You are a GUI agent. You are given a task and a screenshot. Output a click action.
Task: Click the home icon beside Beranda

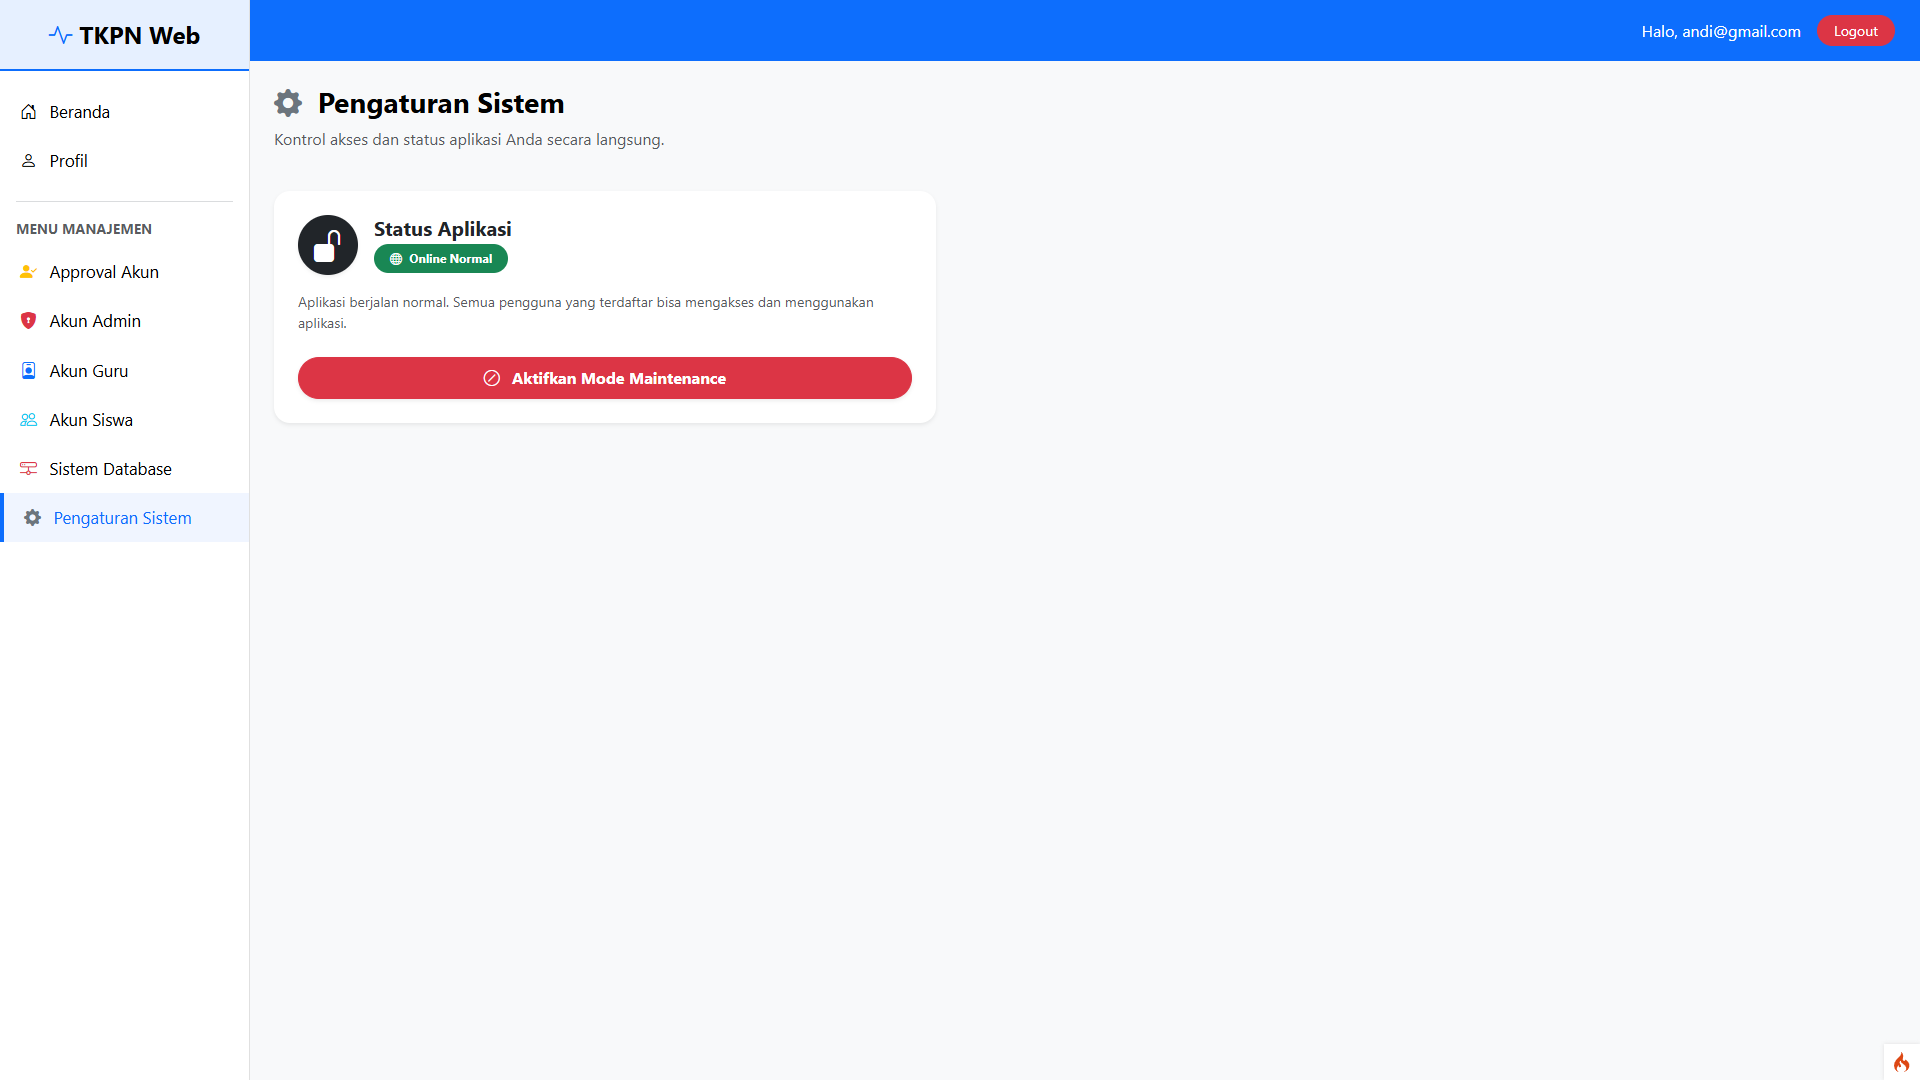(29, 112)
